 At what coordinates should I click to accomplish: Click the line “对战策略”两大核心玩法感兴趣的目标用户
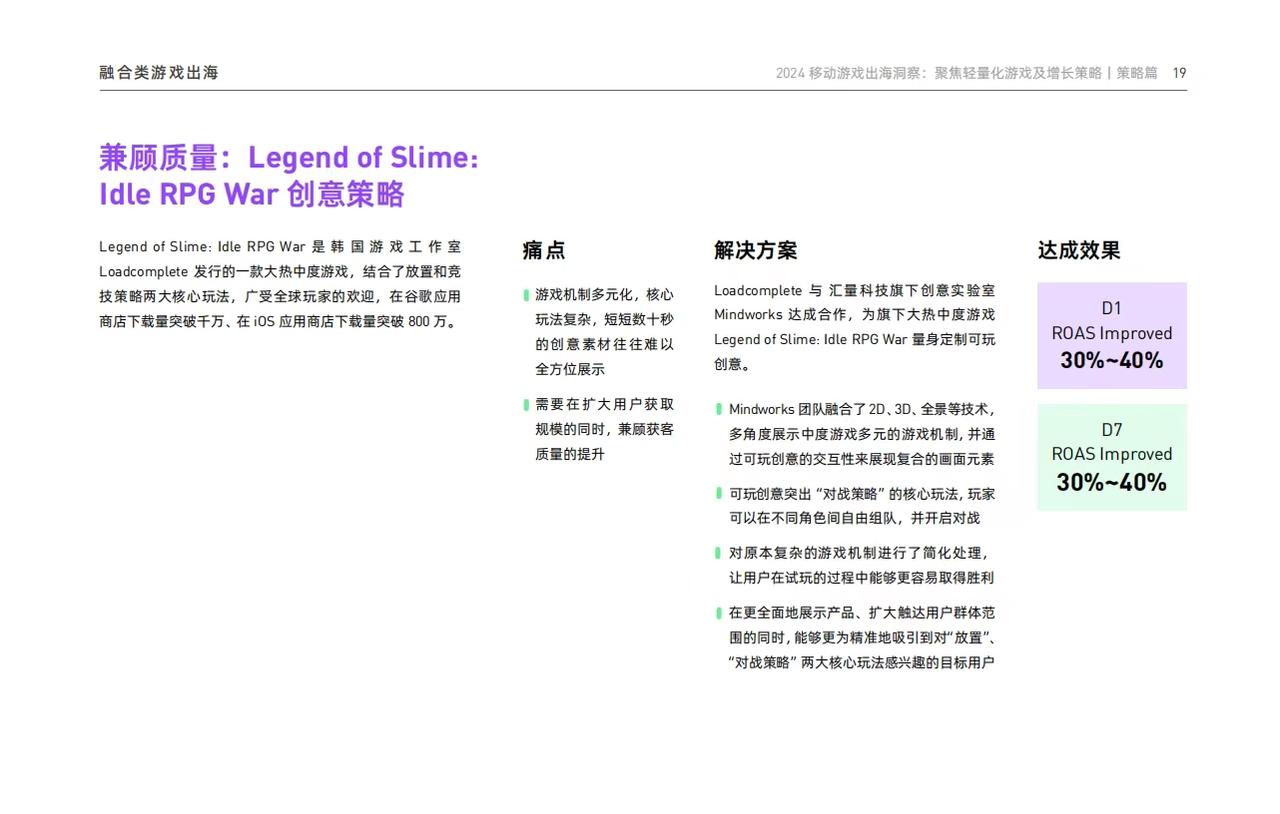(x=862, y=662)
